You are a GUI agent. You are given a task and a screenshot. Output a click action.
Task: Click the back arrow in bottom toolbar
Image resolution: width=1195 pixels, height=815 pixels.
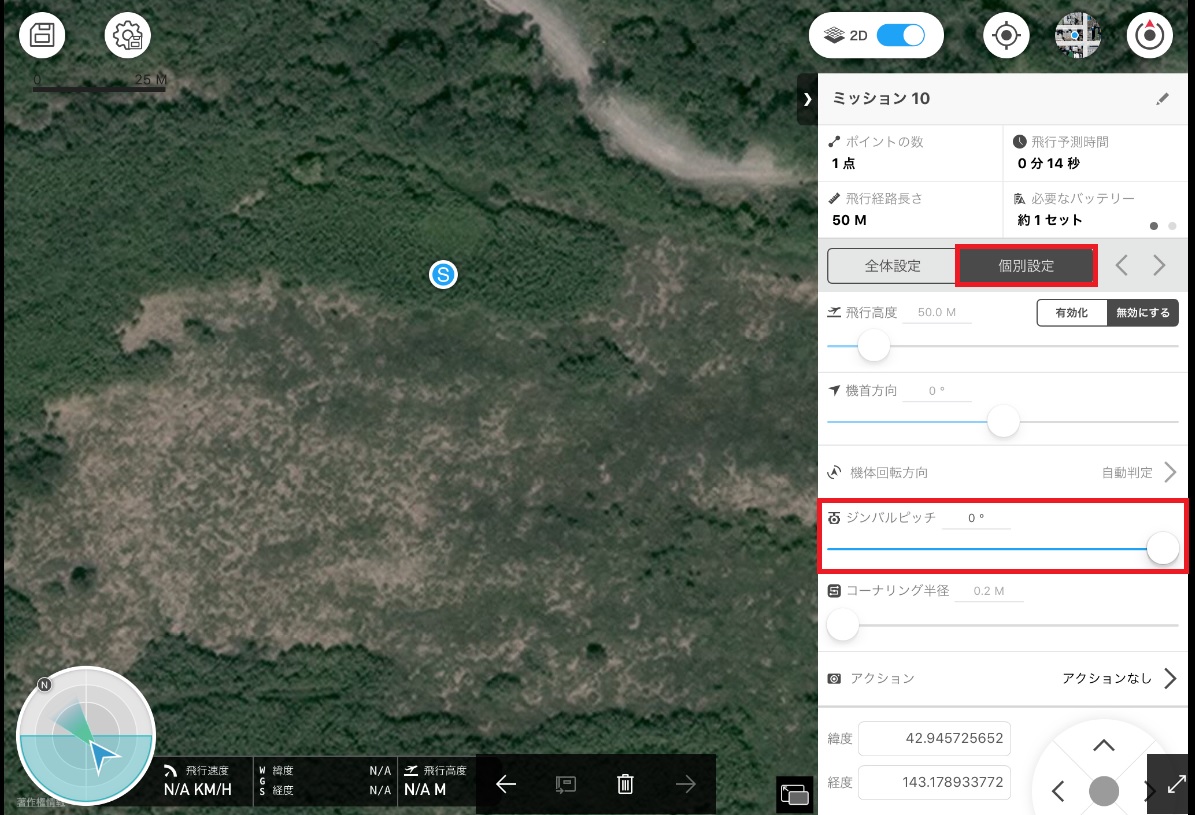coord(506,784)
